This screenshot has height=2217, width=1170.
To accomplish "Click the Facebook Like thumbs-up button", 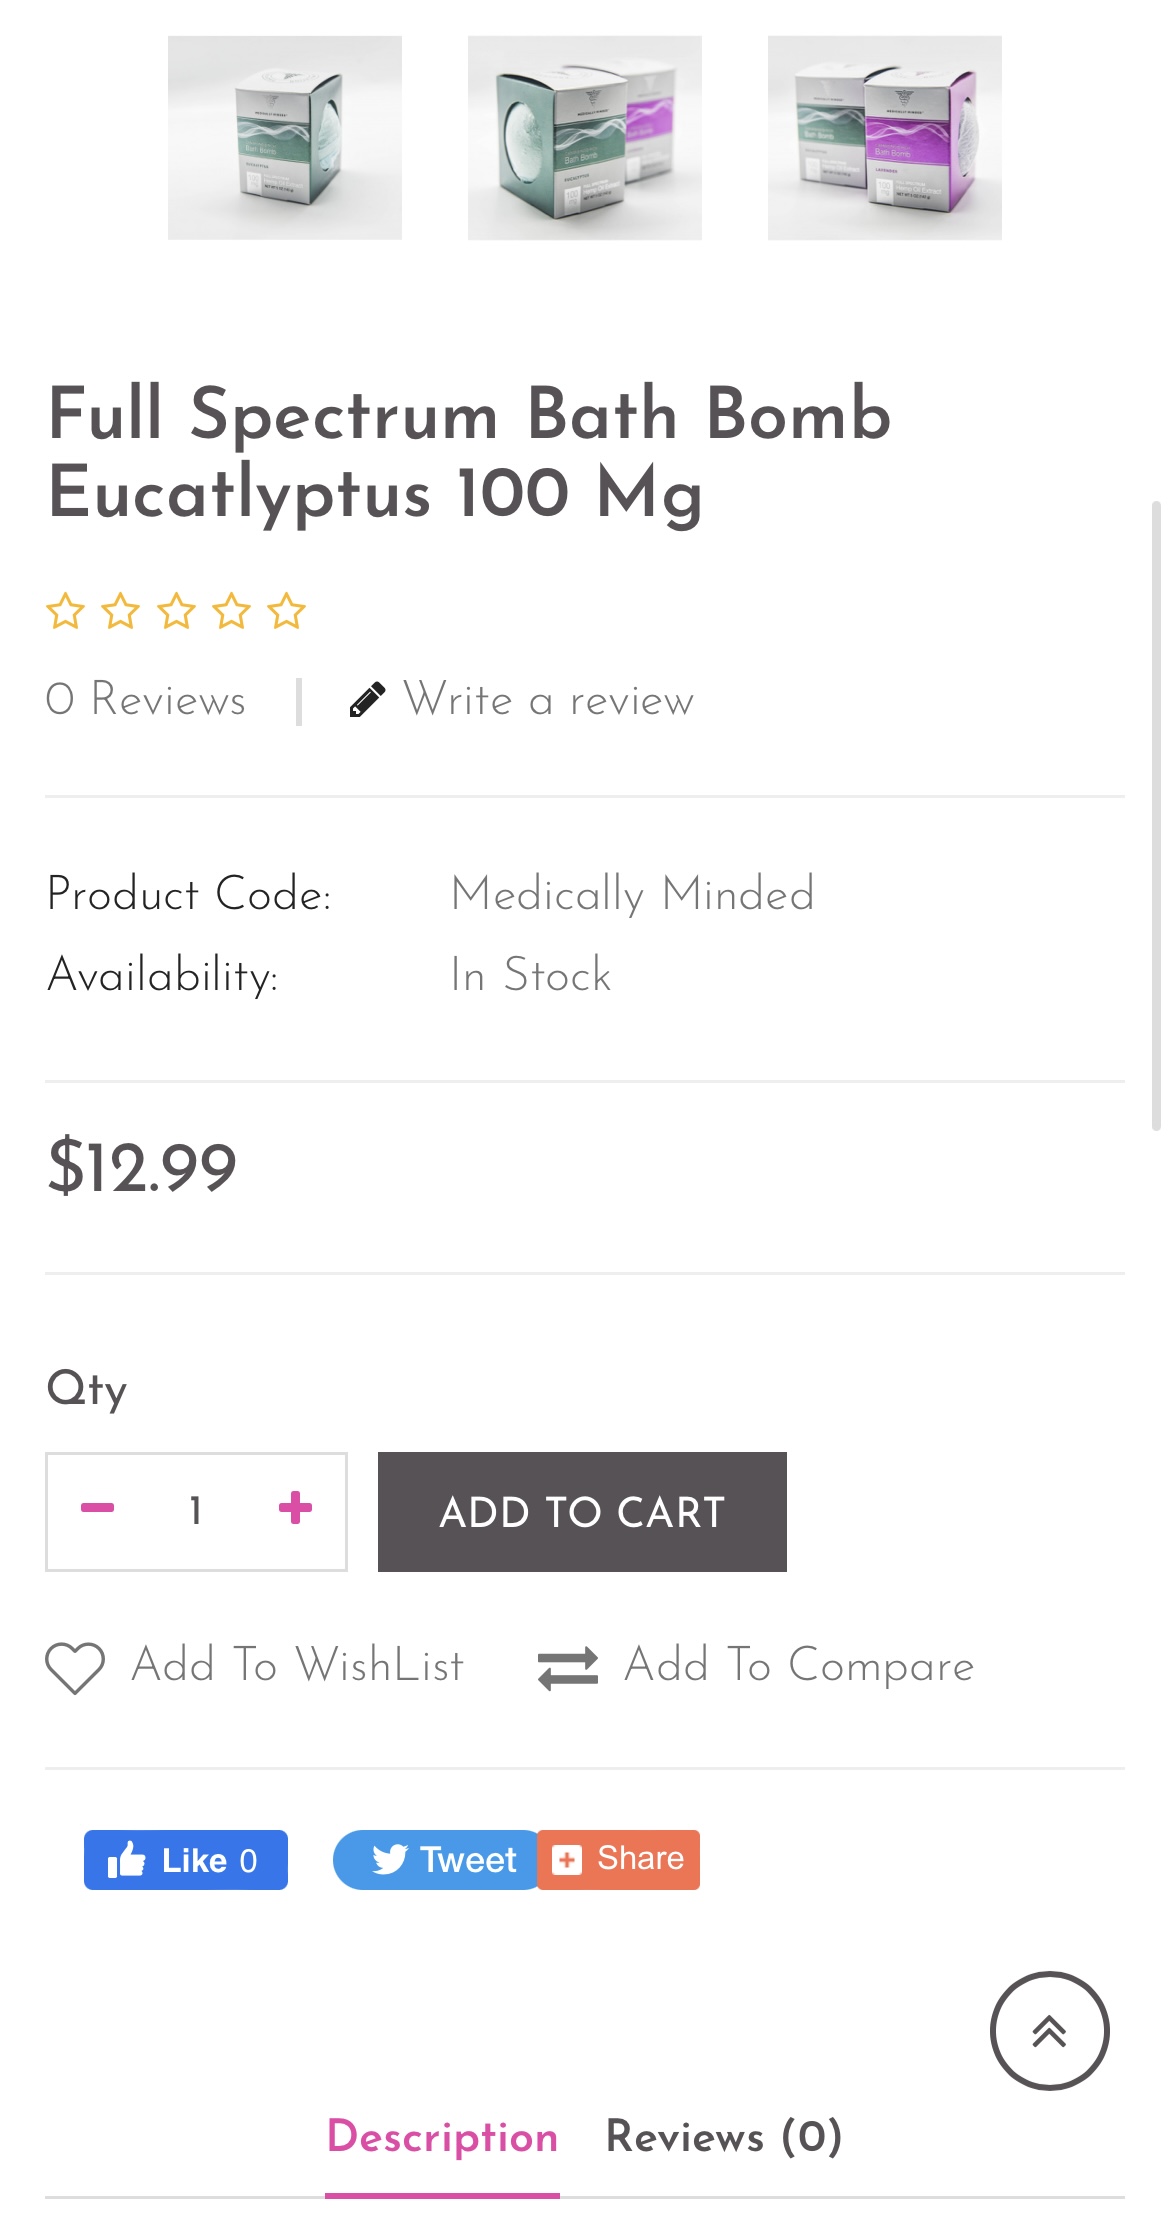I will point(185,1860).
